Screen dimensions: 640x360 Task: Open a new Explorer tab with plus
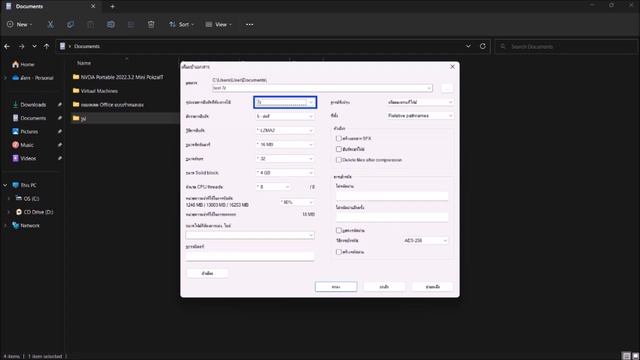(112, 7)
